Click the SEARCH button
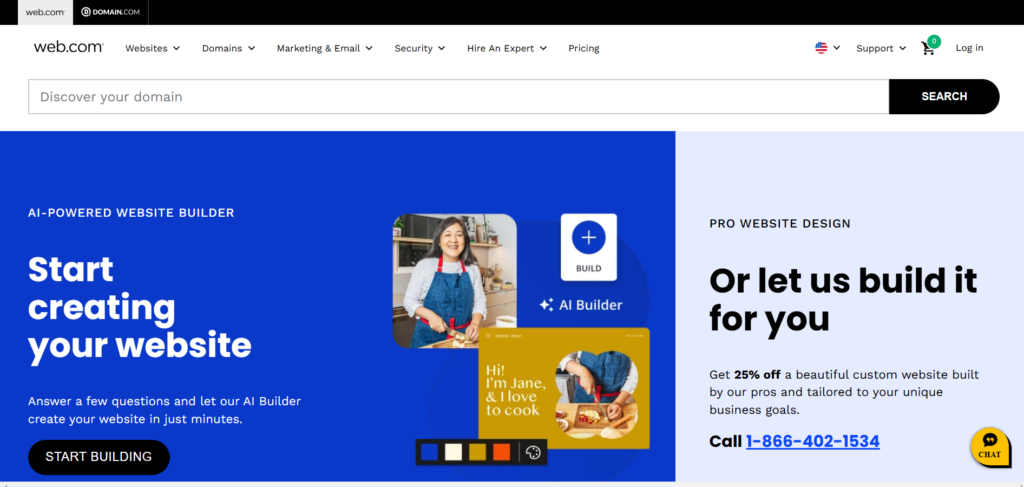This screenshot has height=487, width=1024. (x=944, y=97)
